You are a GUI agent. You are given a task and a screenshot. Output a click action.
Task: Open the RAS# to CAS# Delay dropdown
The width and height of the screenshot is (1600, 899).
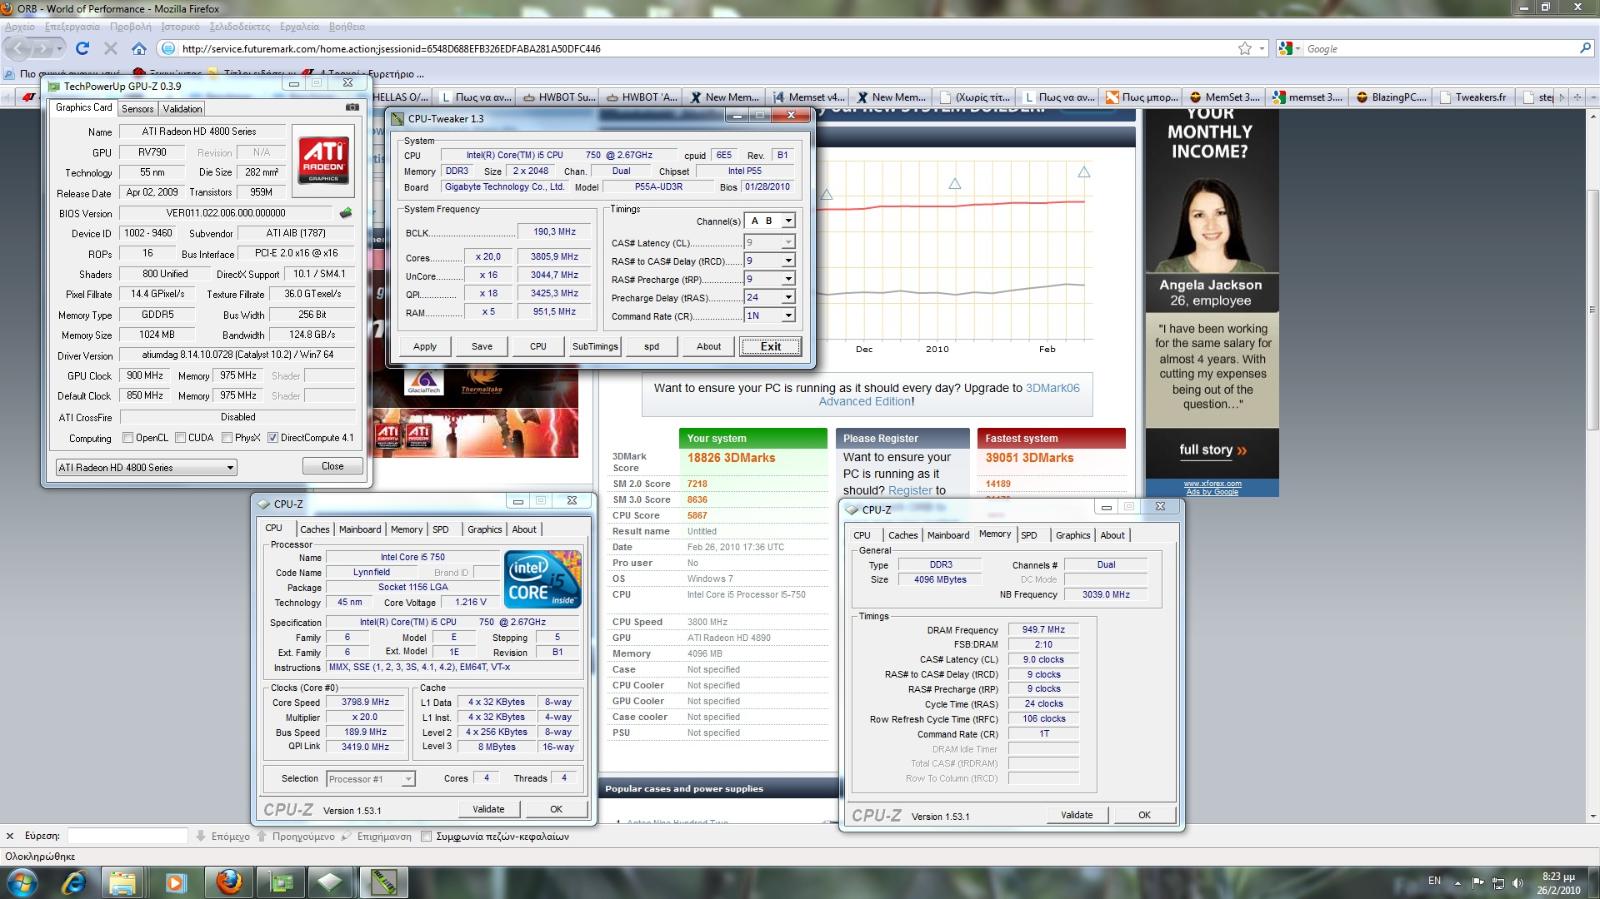point(788,261)
